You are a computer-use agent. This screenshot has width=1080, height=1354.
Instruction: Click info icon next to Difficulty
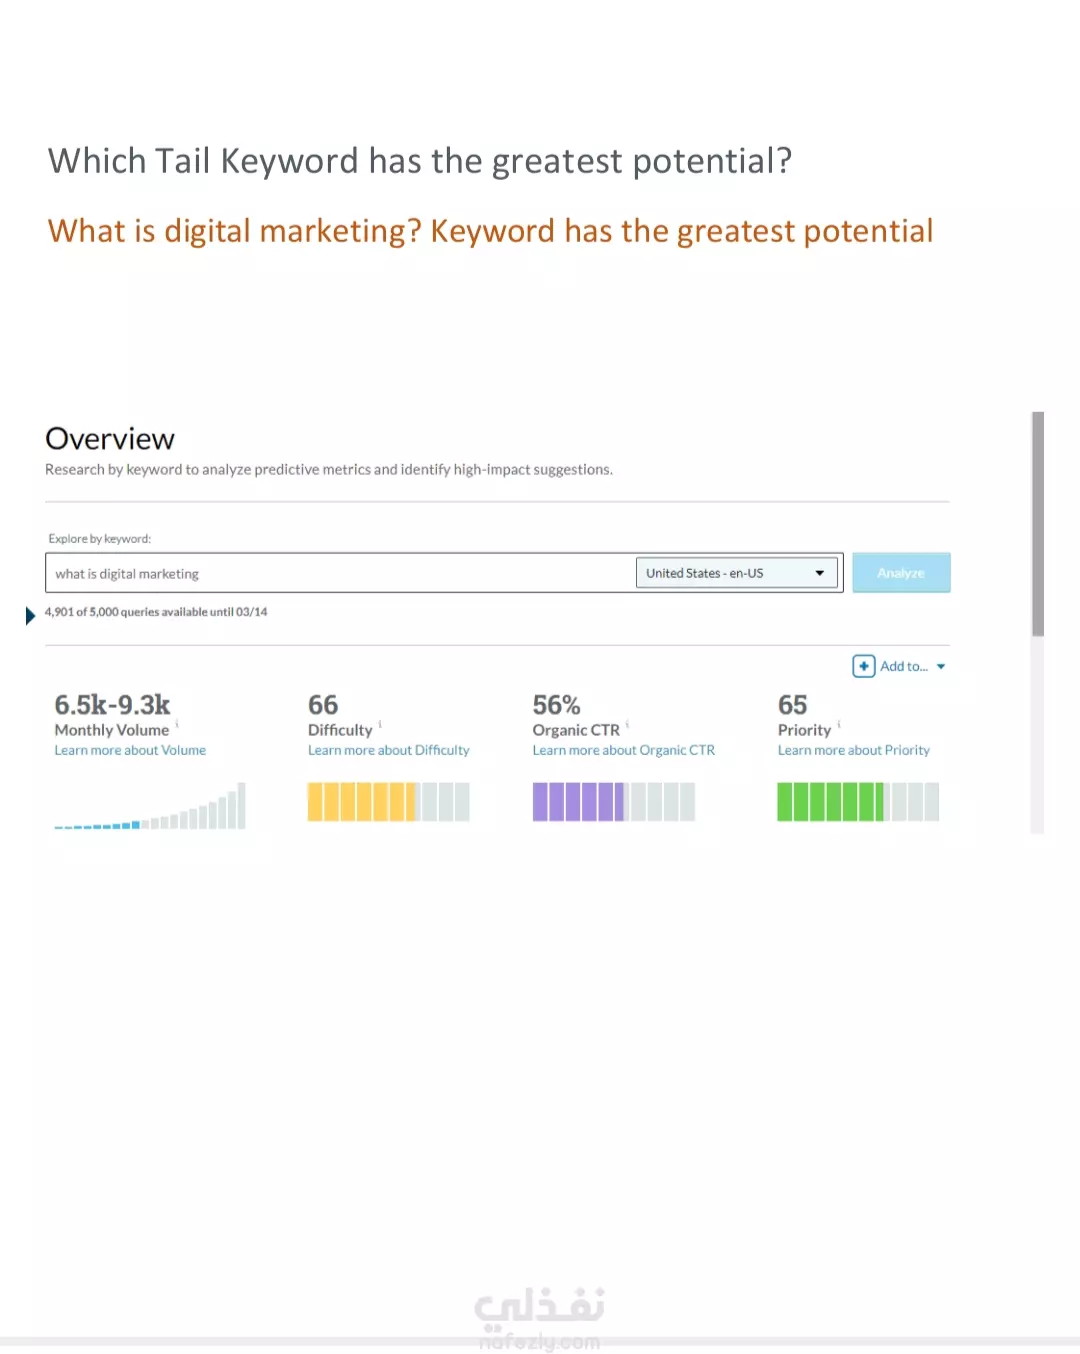coord(380,724)
